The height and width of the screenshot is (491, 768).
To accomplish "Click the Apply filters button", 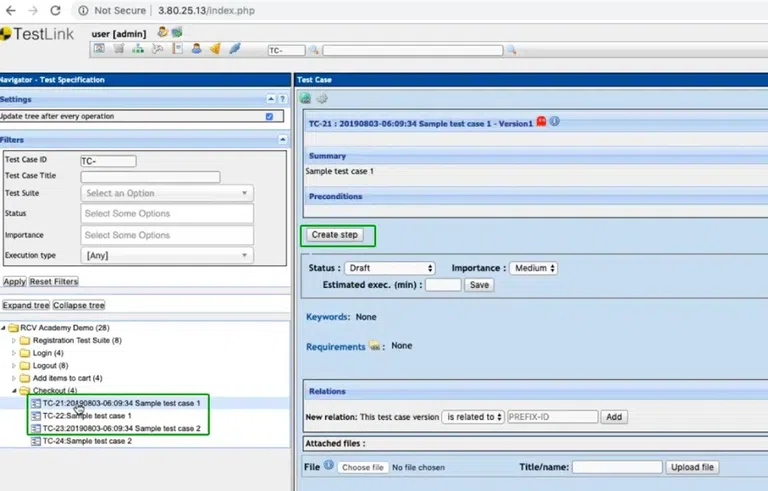I will [15, 282].
